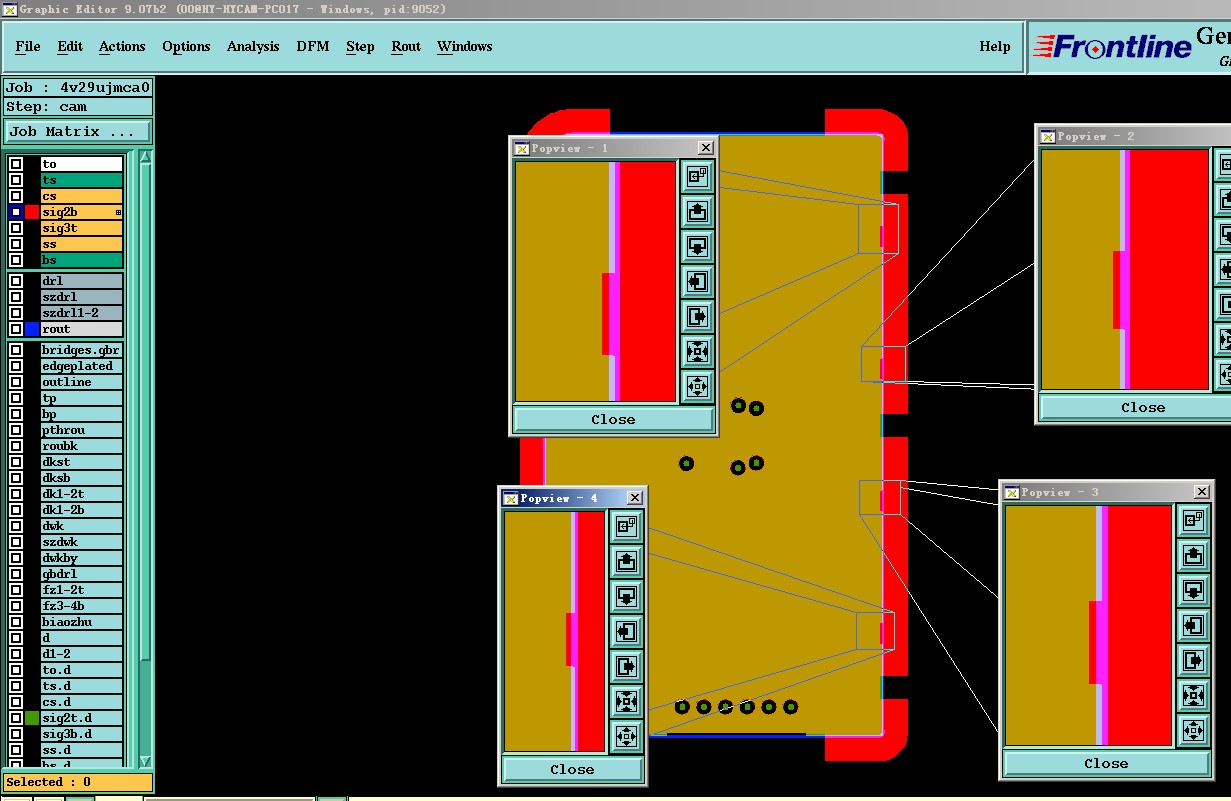Select the 'dk1-2t' layer name
This screenshot has height=801, width=1231.
(x=81, y=494)
